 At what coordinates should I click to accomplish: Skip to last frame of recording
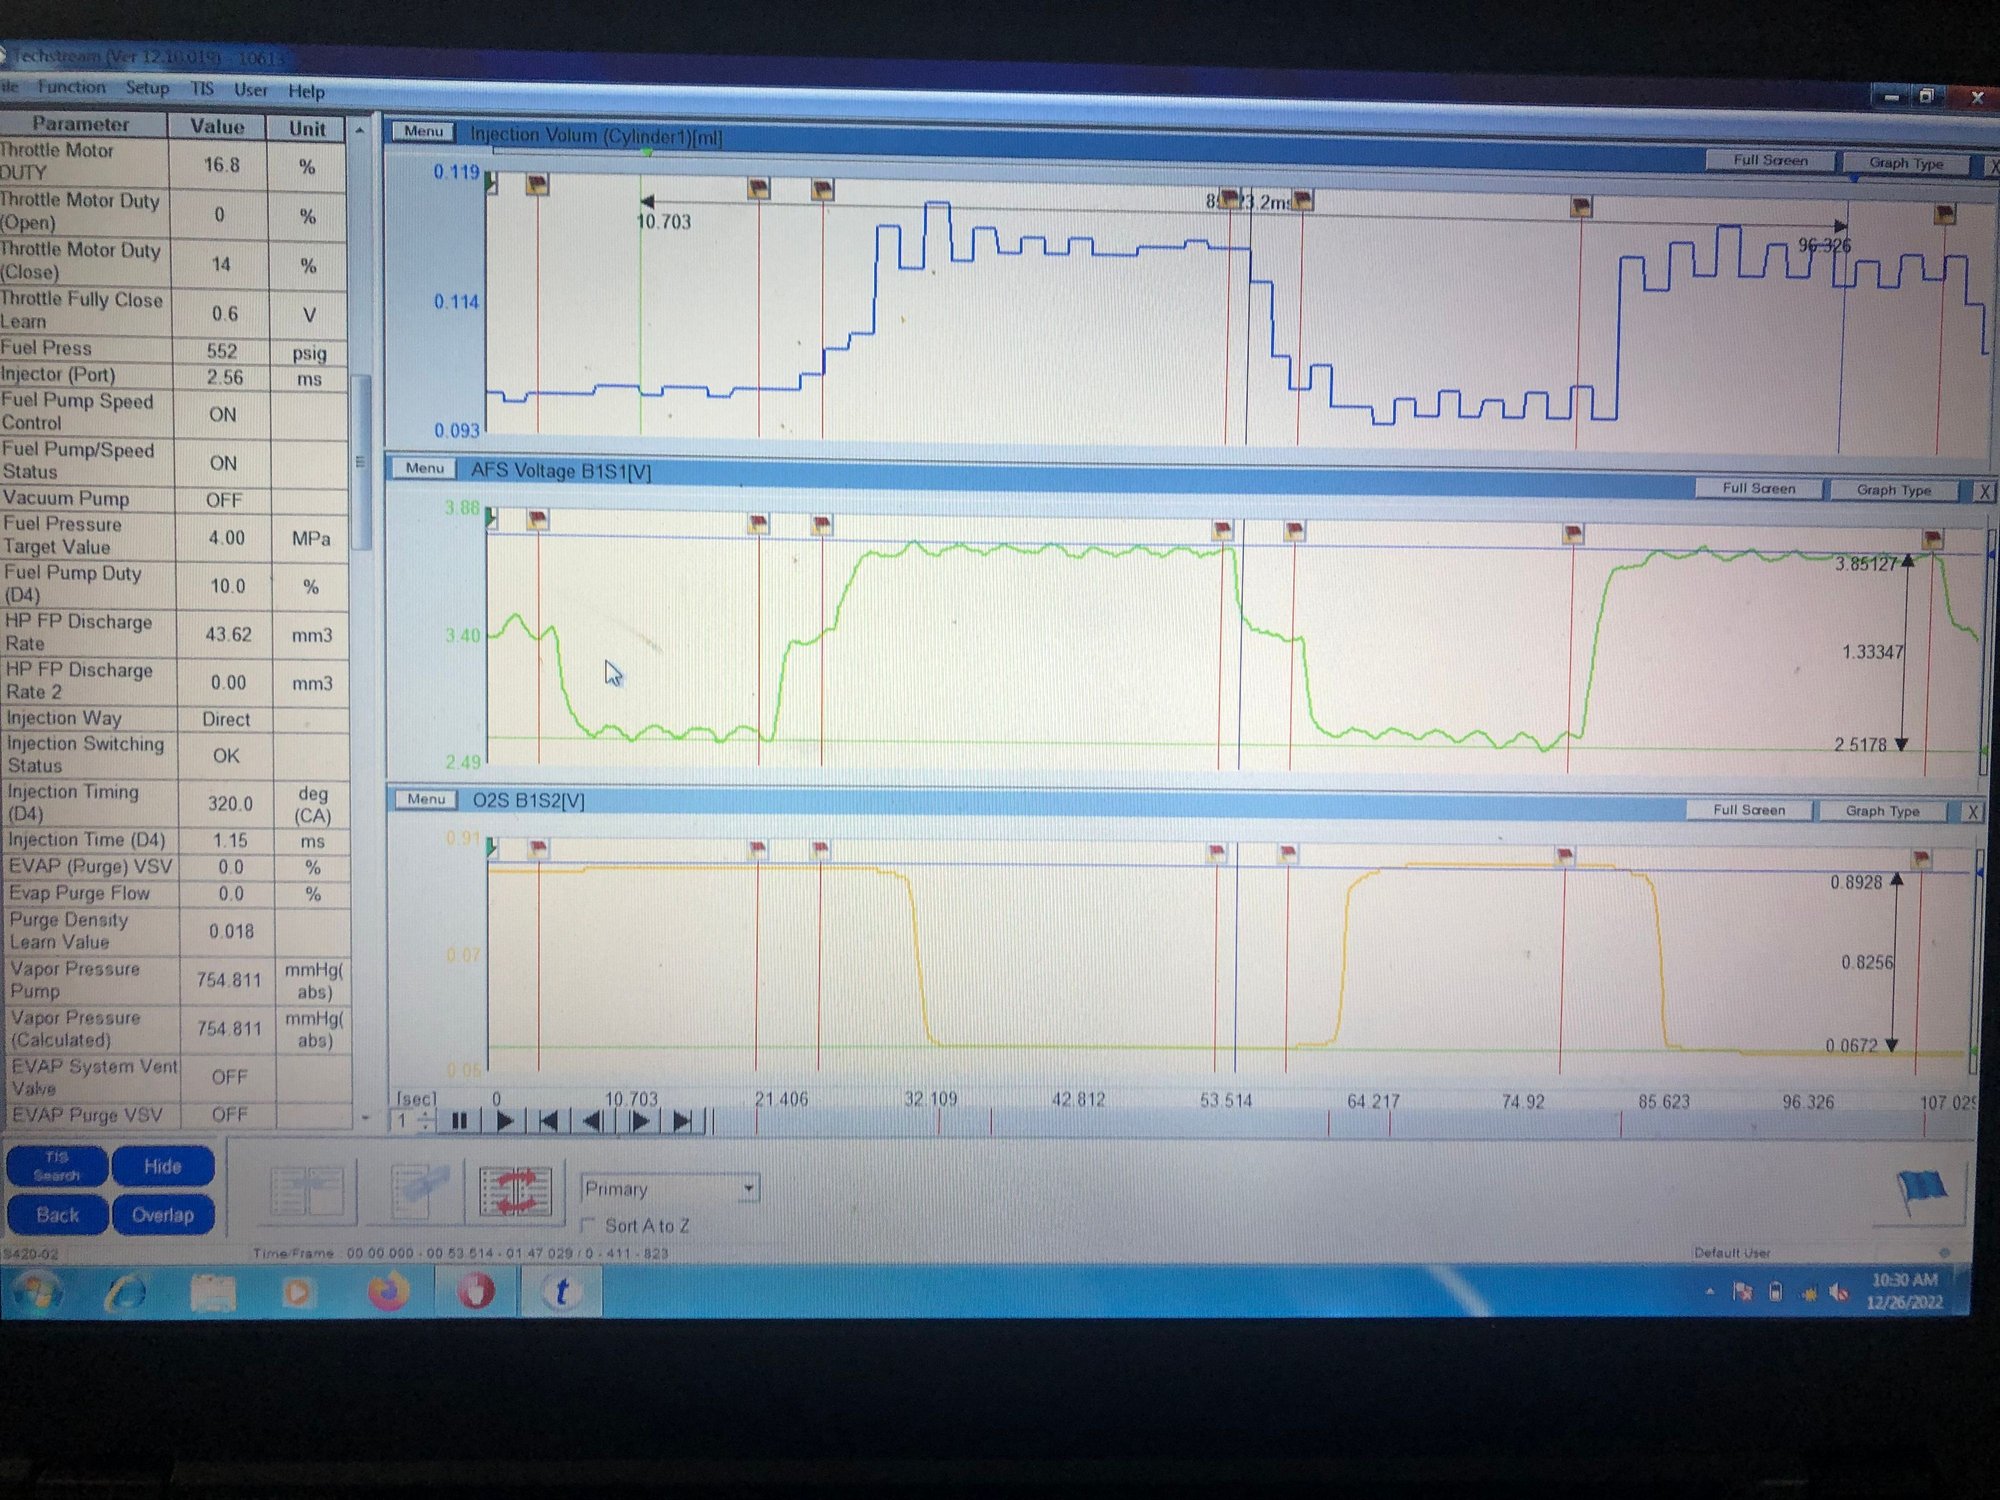click(x=683, y=1122)
